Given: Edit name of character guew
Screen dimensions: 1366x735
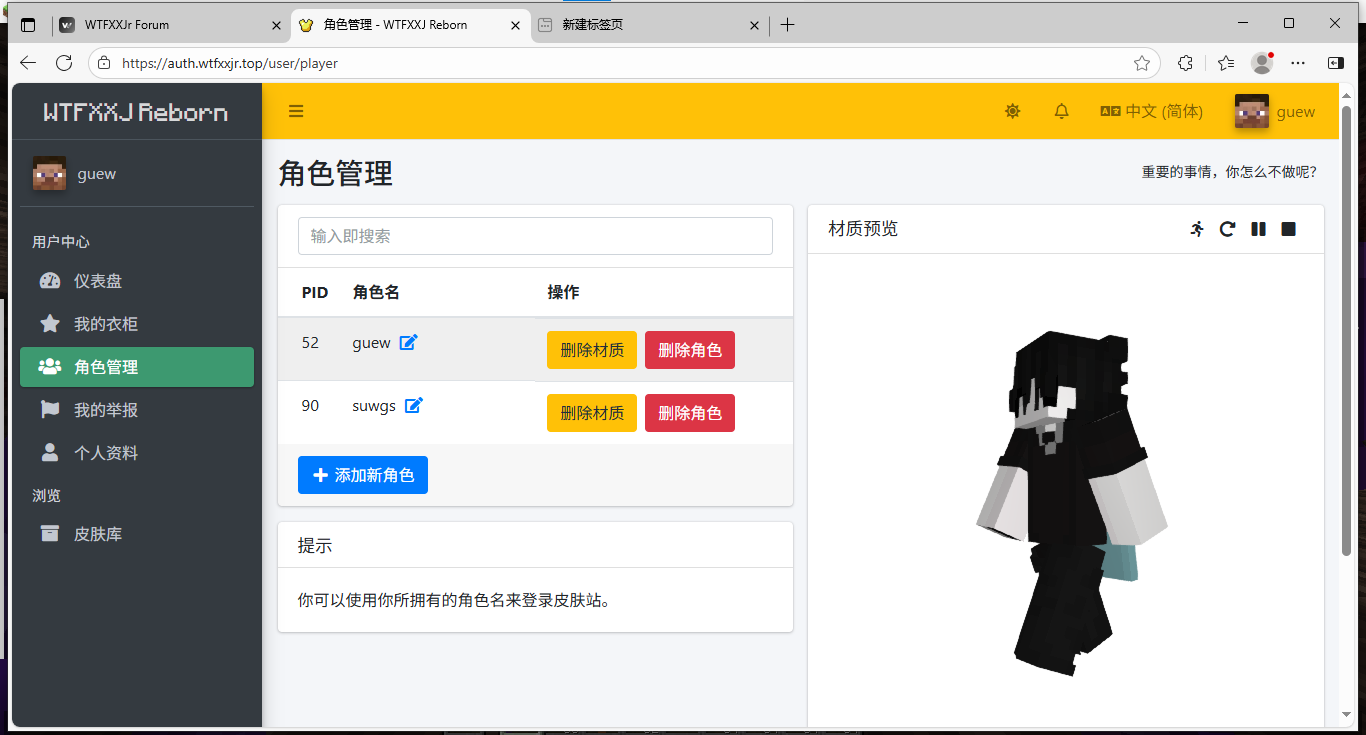Looking at the screenshot, I should pos(408,343).
